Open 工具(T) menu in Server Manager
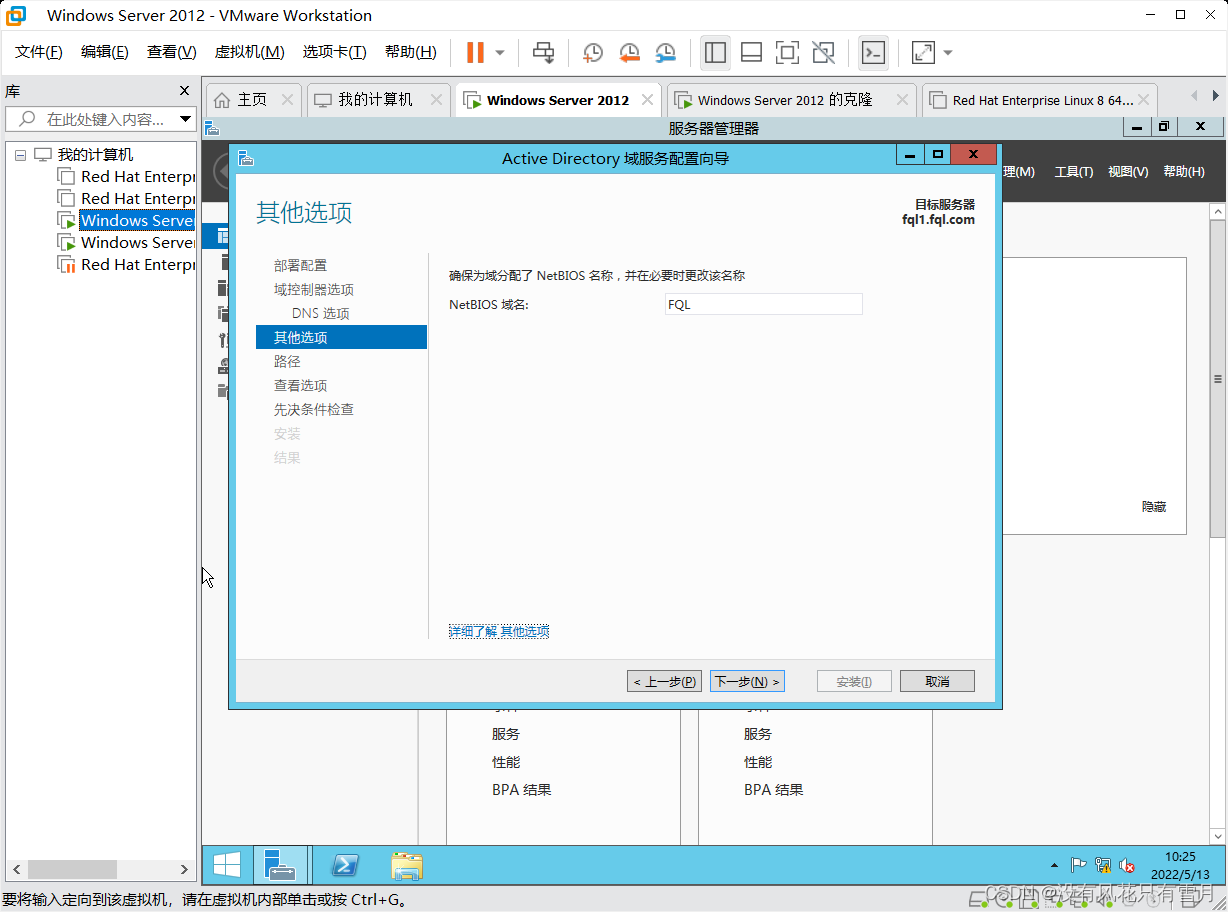1228x912 pixels. [x=1074, y=172]
